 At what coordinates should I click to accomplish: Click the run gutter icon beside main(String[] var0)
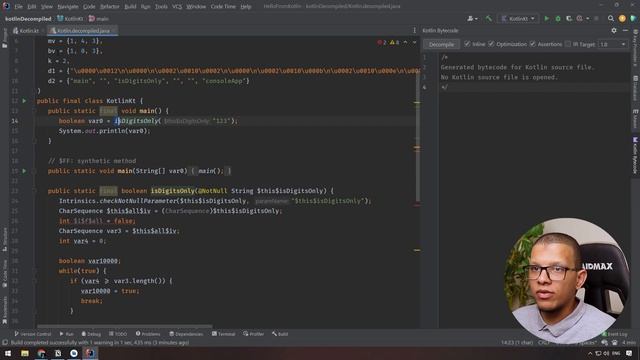(24, 171)
